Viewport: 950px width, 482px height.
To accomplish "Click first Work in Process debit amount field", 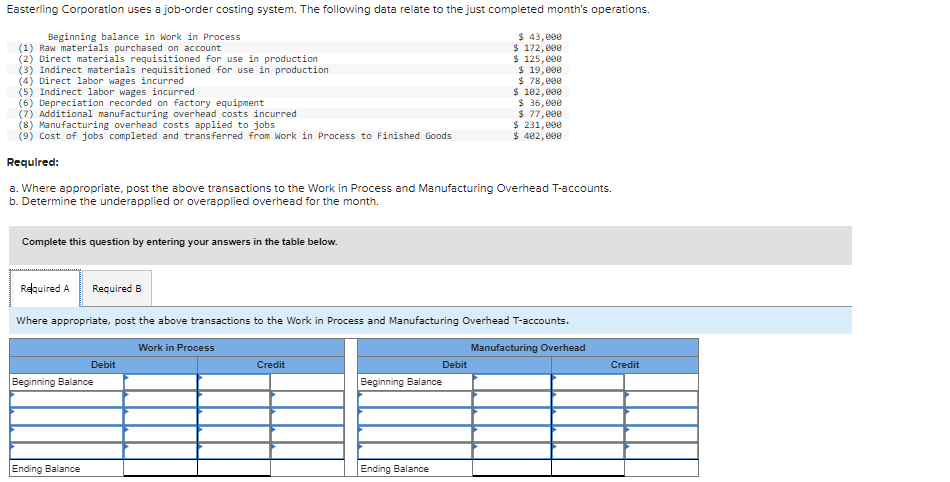I will pos(161,399).
